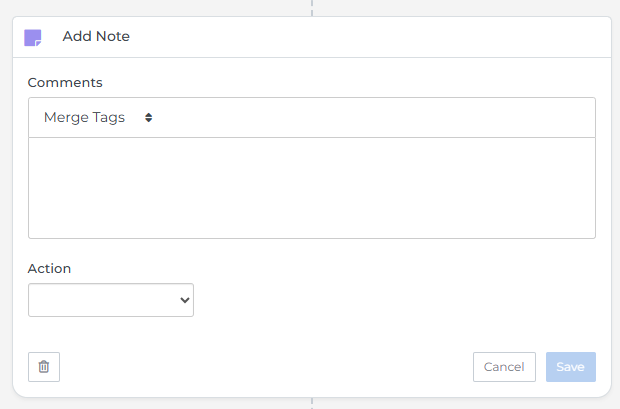620x409 pixels.
Task: Click the Comments field label
Action: pyautogui.click(x=65, y=82)
